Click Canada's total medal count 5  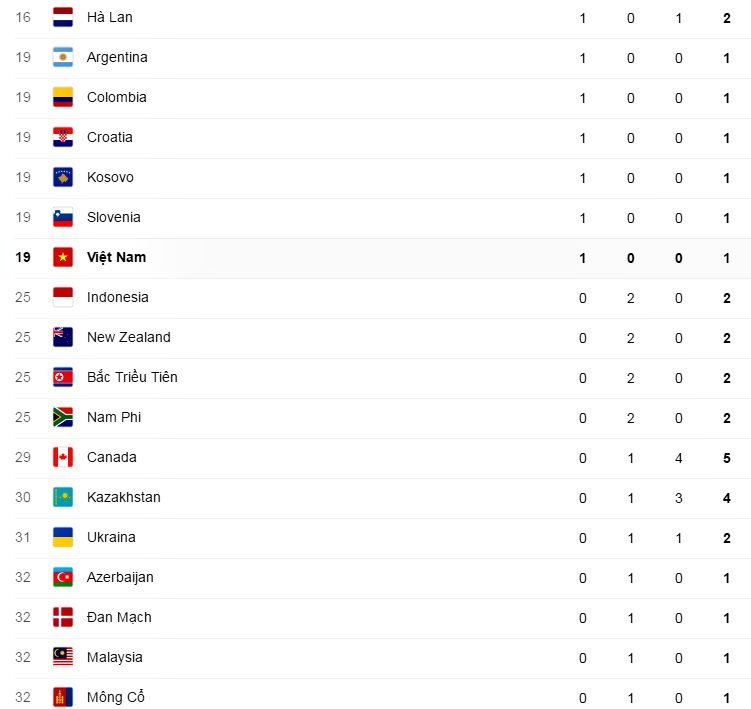point(727,457)
